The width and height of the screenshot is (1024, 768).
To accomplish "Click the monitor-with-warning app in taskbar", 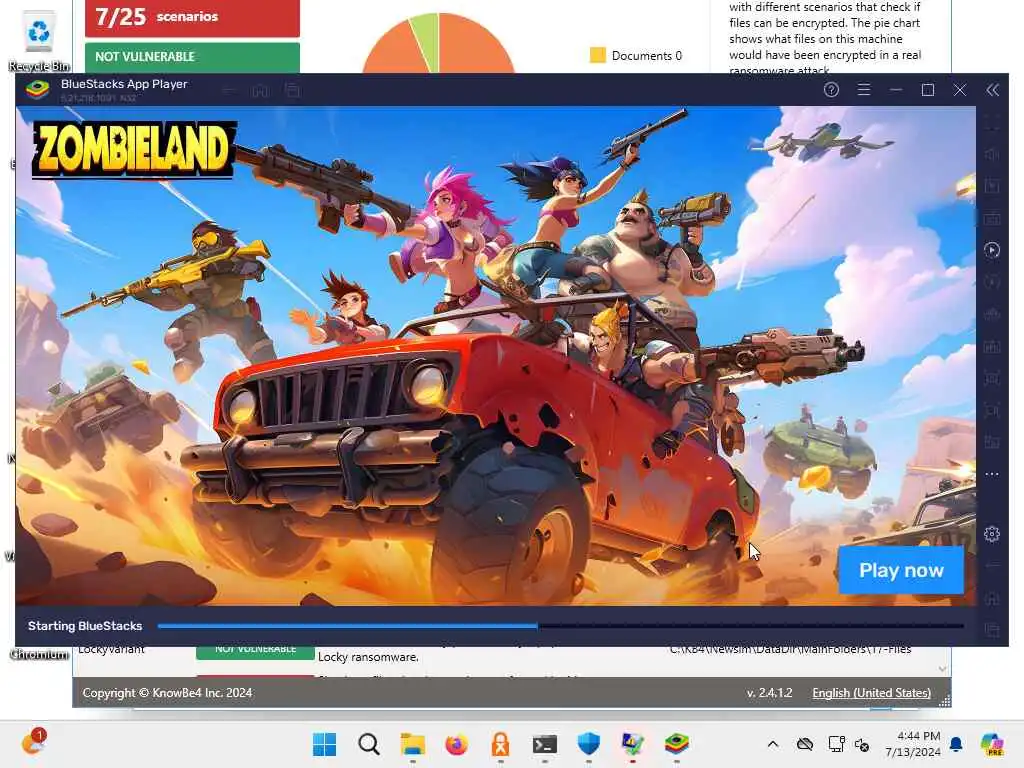I will 632,744.
